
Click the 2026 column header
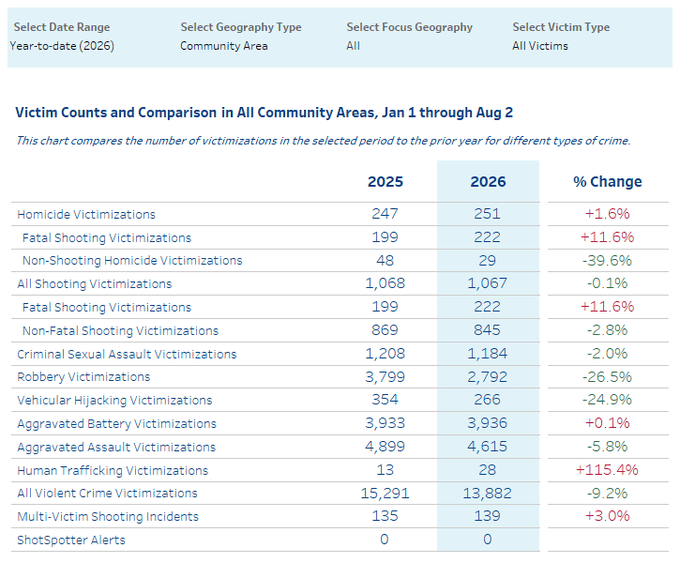click(488, 181)
